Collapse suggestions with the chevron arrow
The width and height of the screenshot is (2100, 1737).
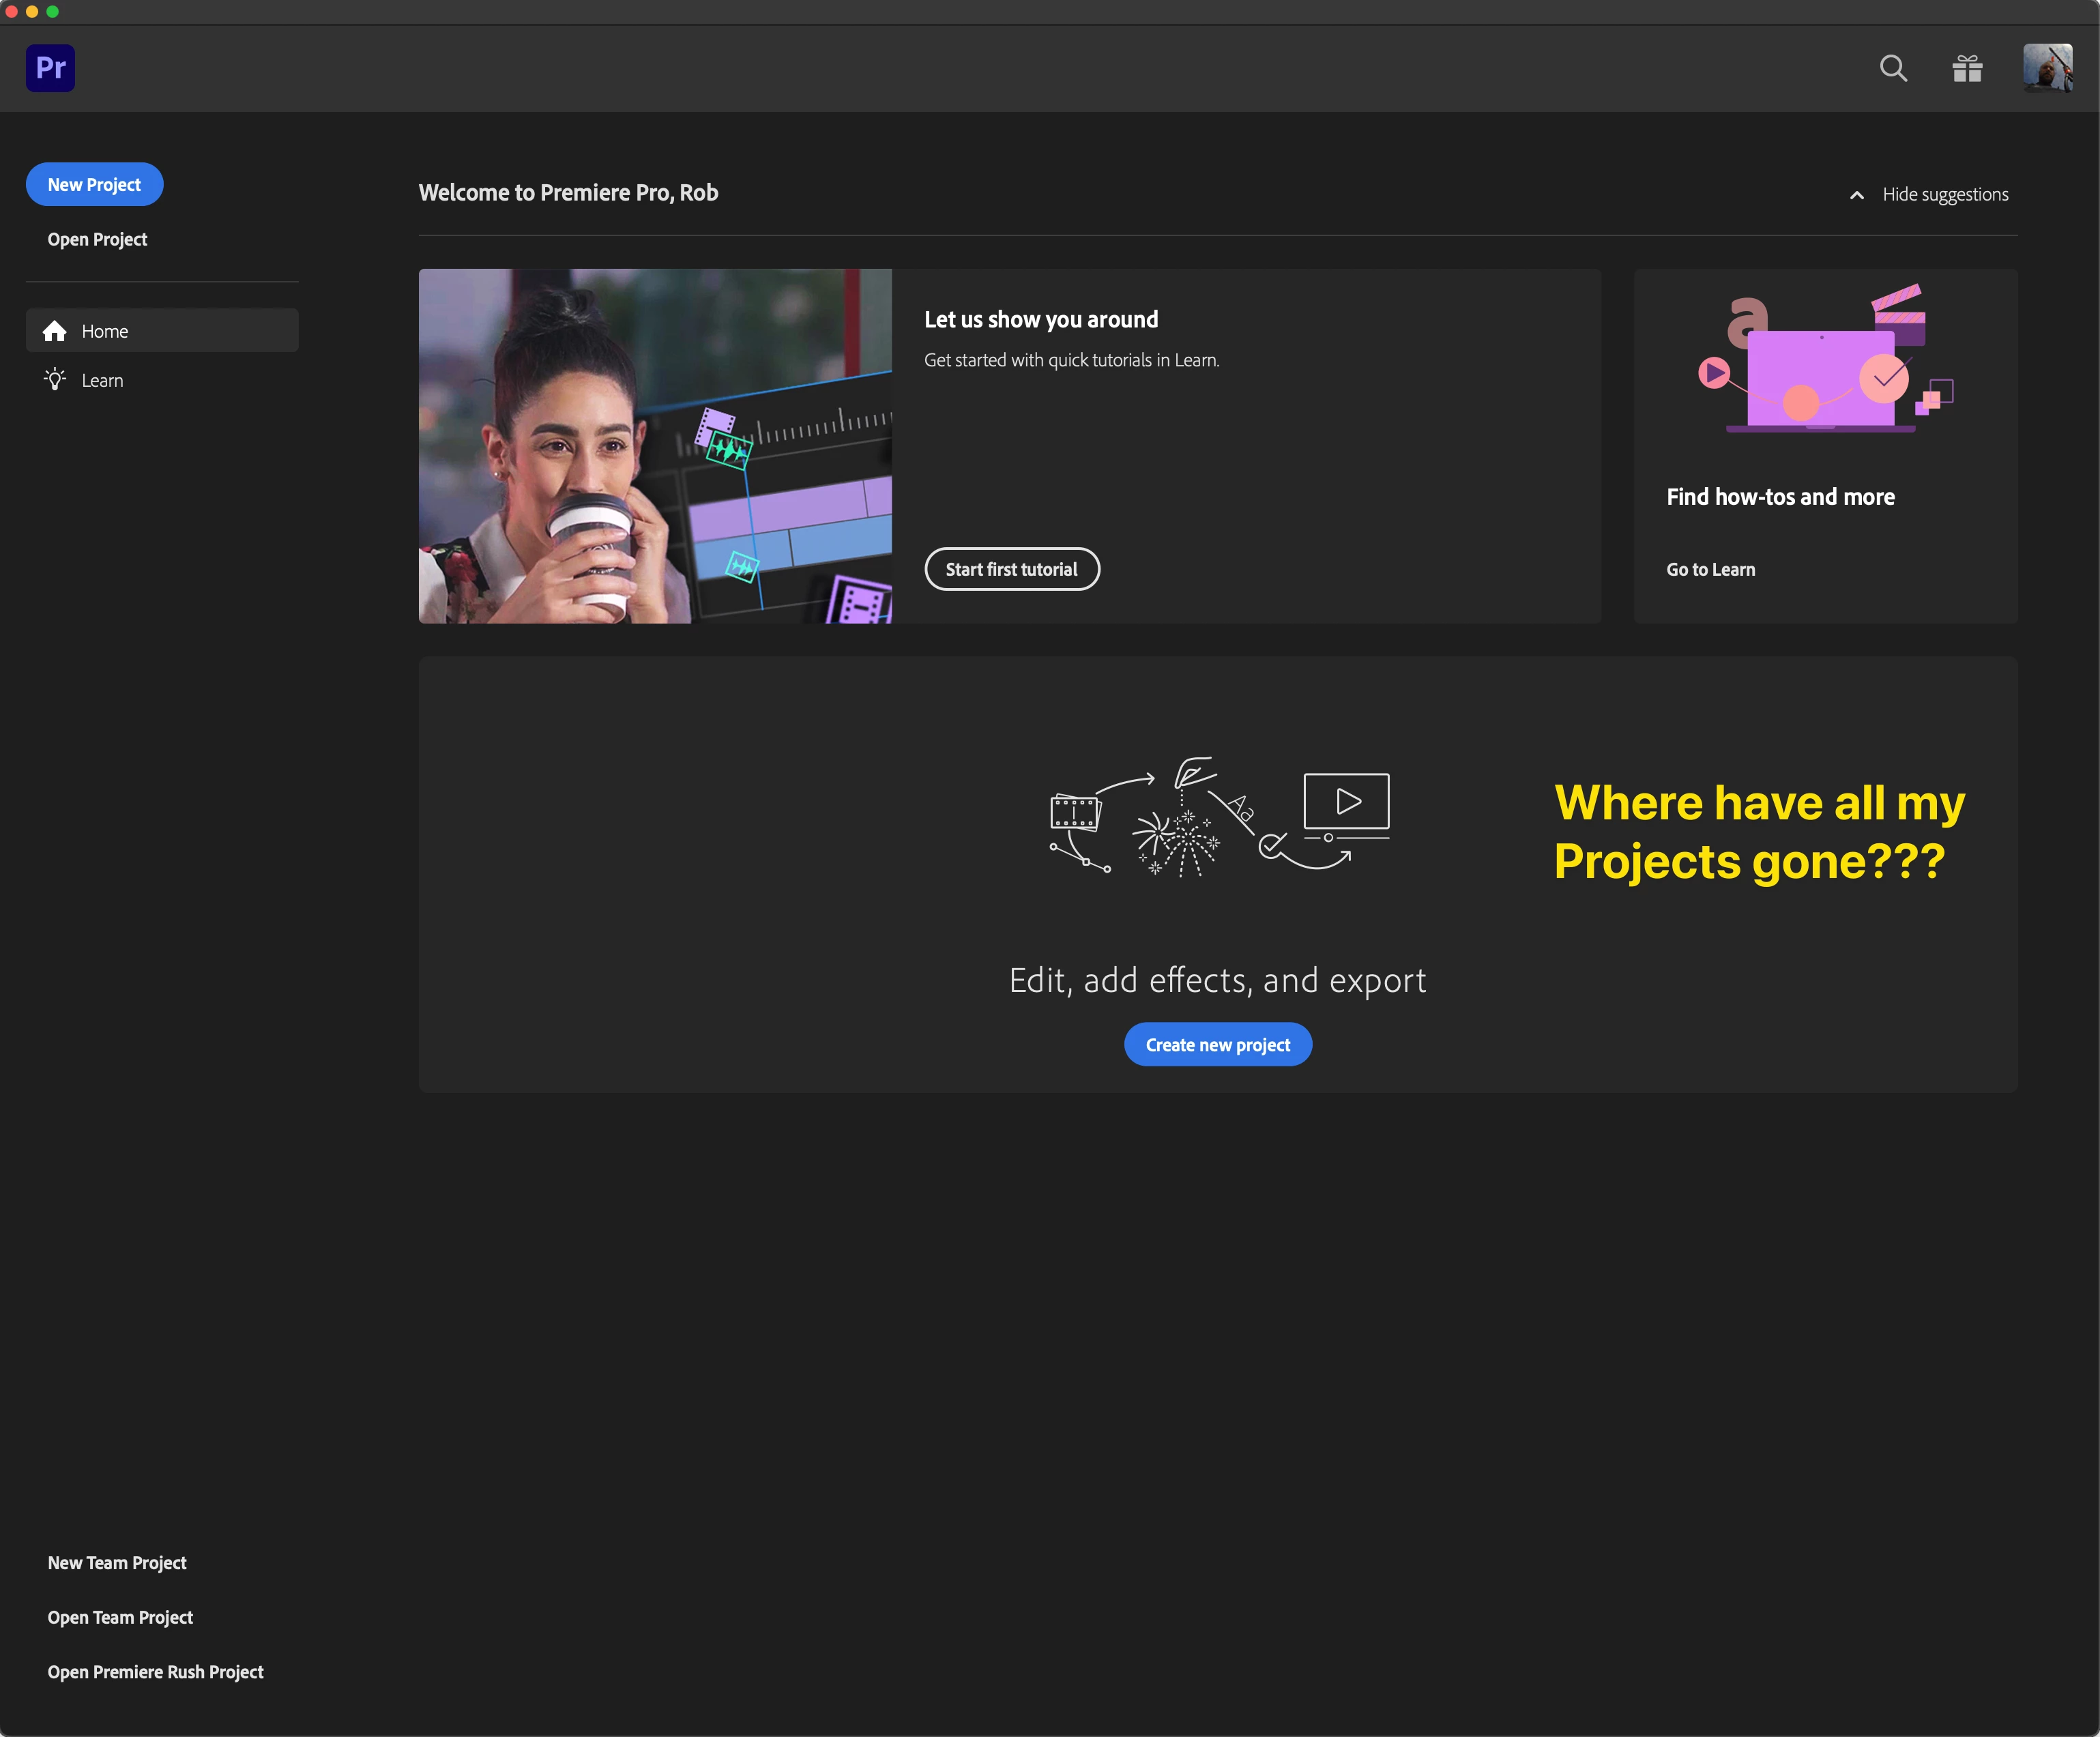click(x=1857, y=195)
